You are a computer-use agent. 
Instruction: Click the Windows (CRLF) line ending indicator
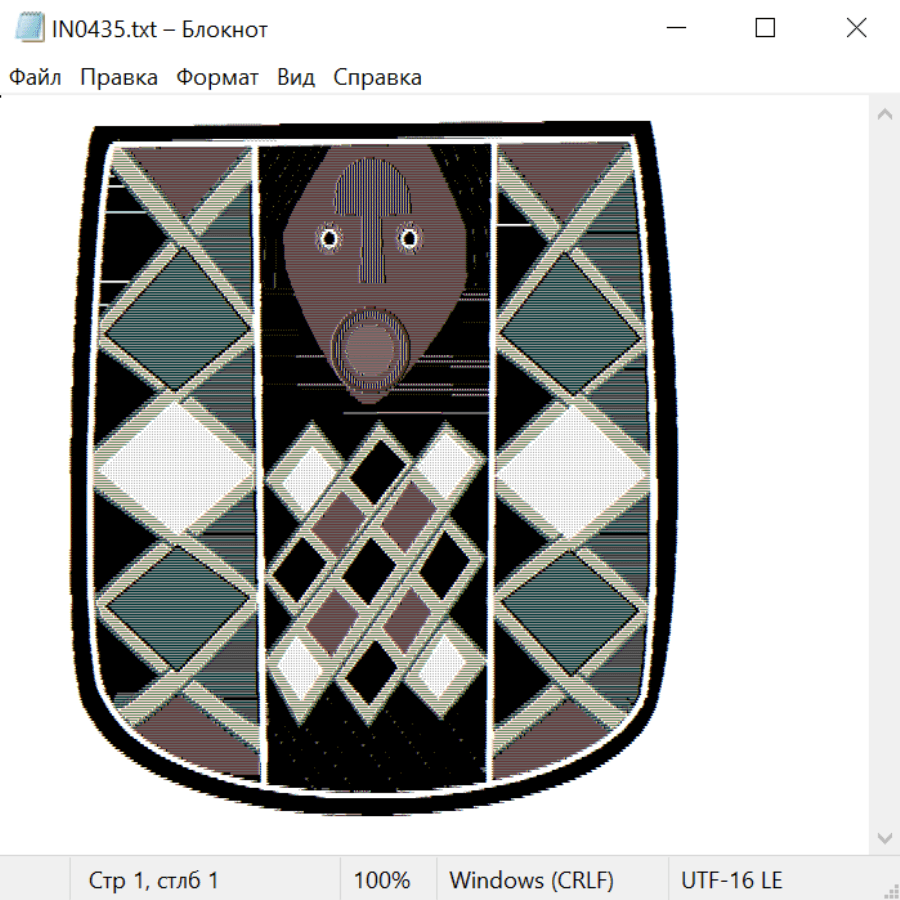tap(531, 880)
